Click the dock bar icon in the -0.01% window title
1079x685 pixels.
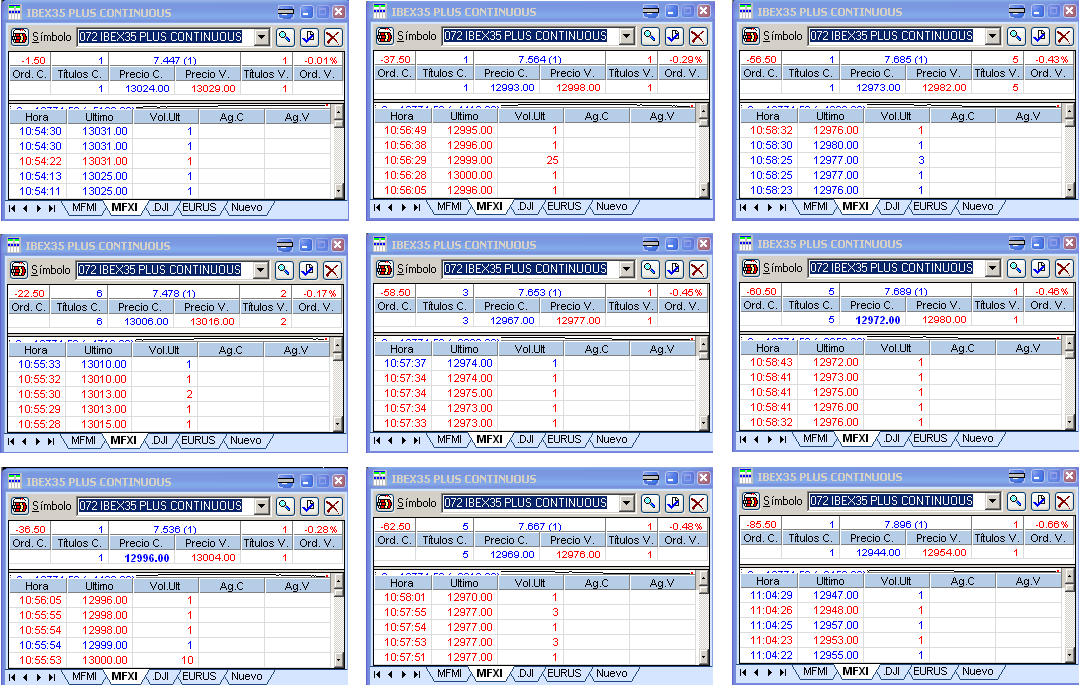coord(286,12)
